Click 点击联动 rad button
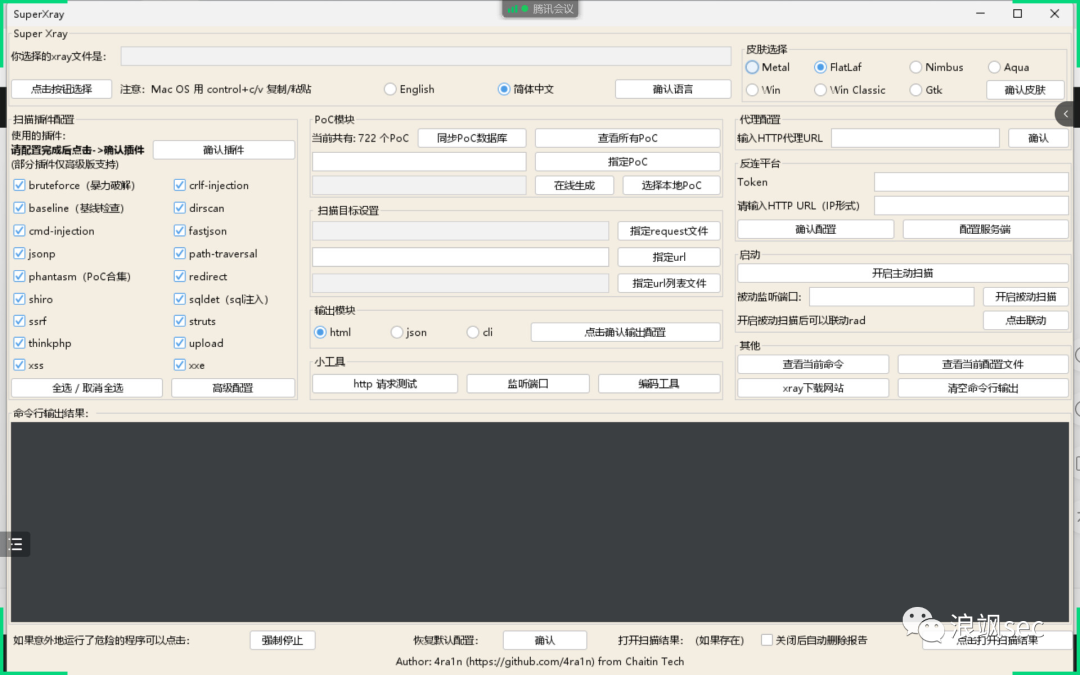The image size is (1080, 675). click(x=1026, y=320)
